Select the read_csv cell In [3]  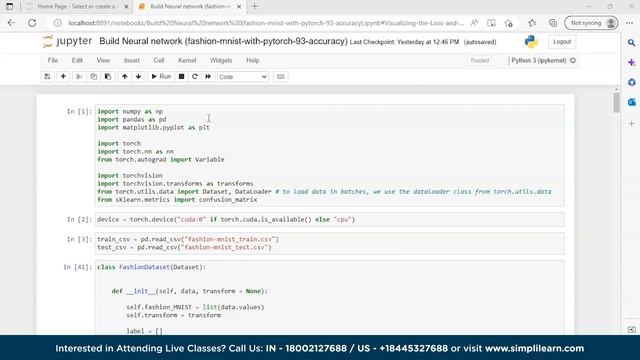click(329, 243)
